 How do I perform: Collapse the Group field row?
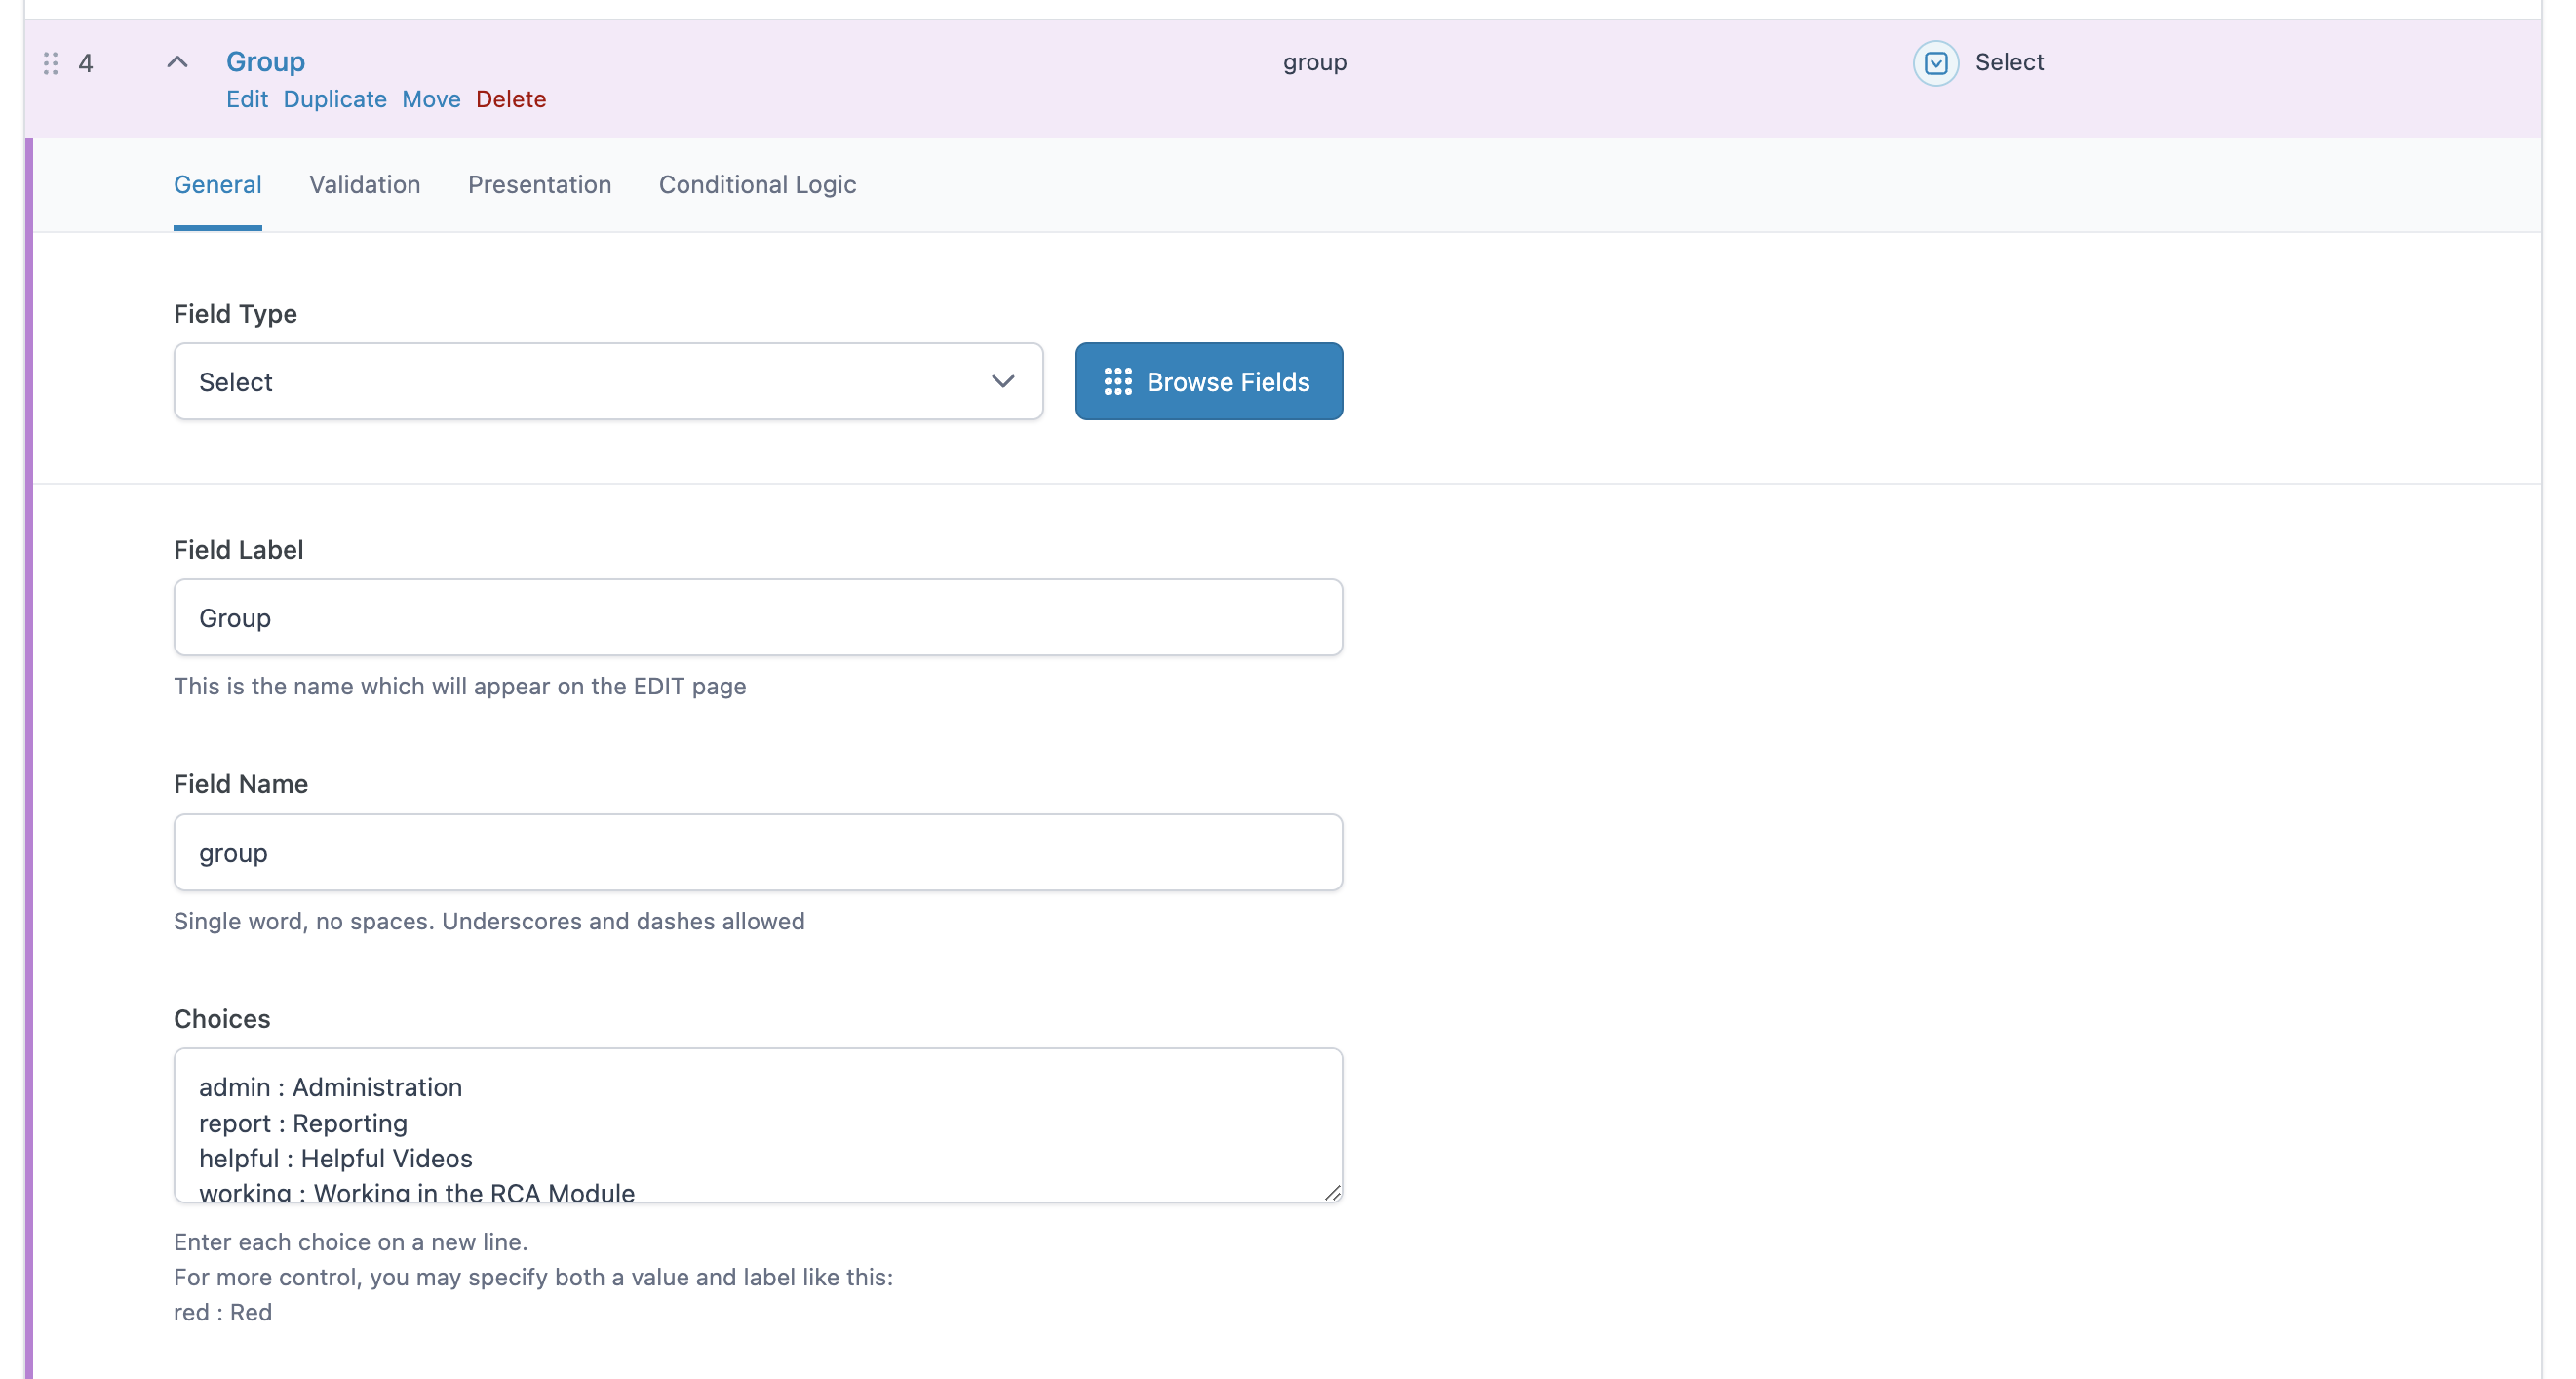(x=177, y=62)
